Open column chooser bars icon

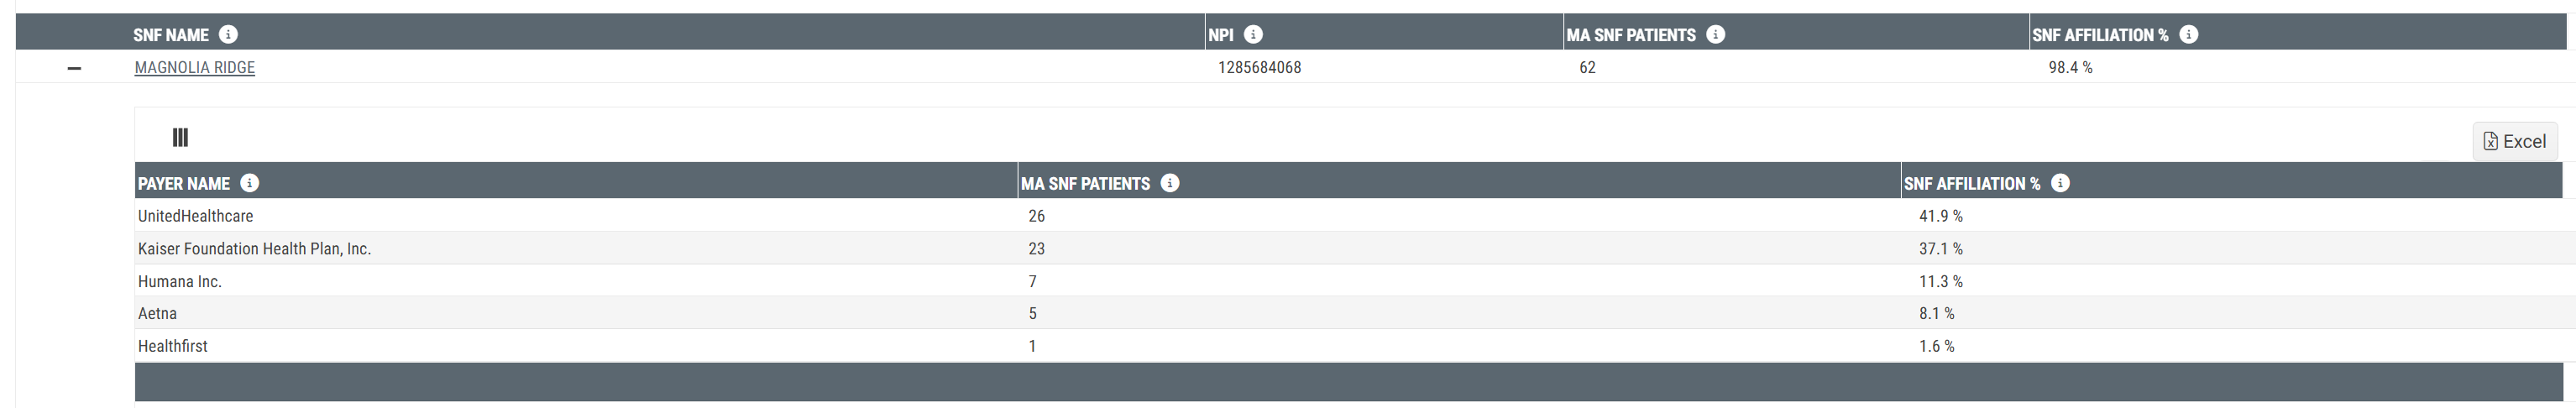click(180, 137)
